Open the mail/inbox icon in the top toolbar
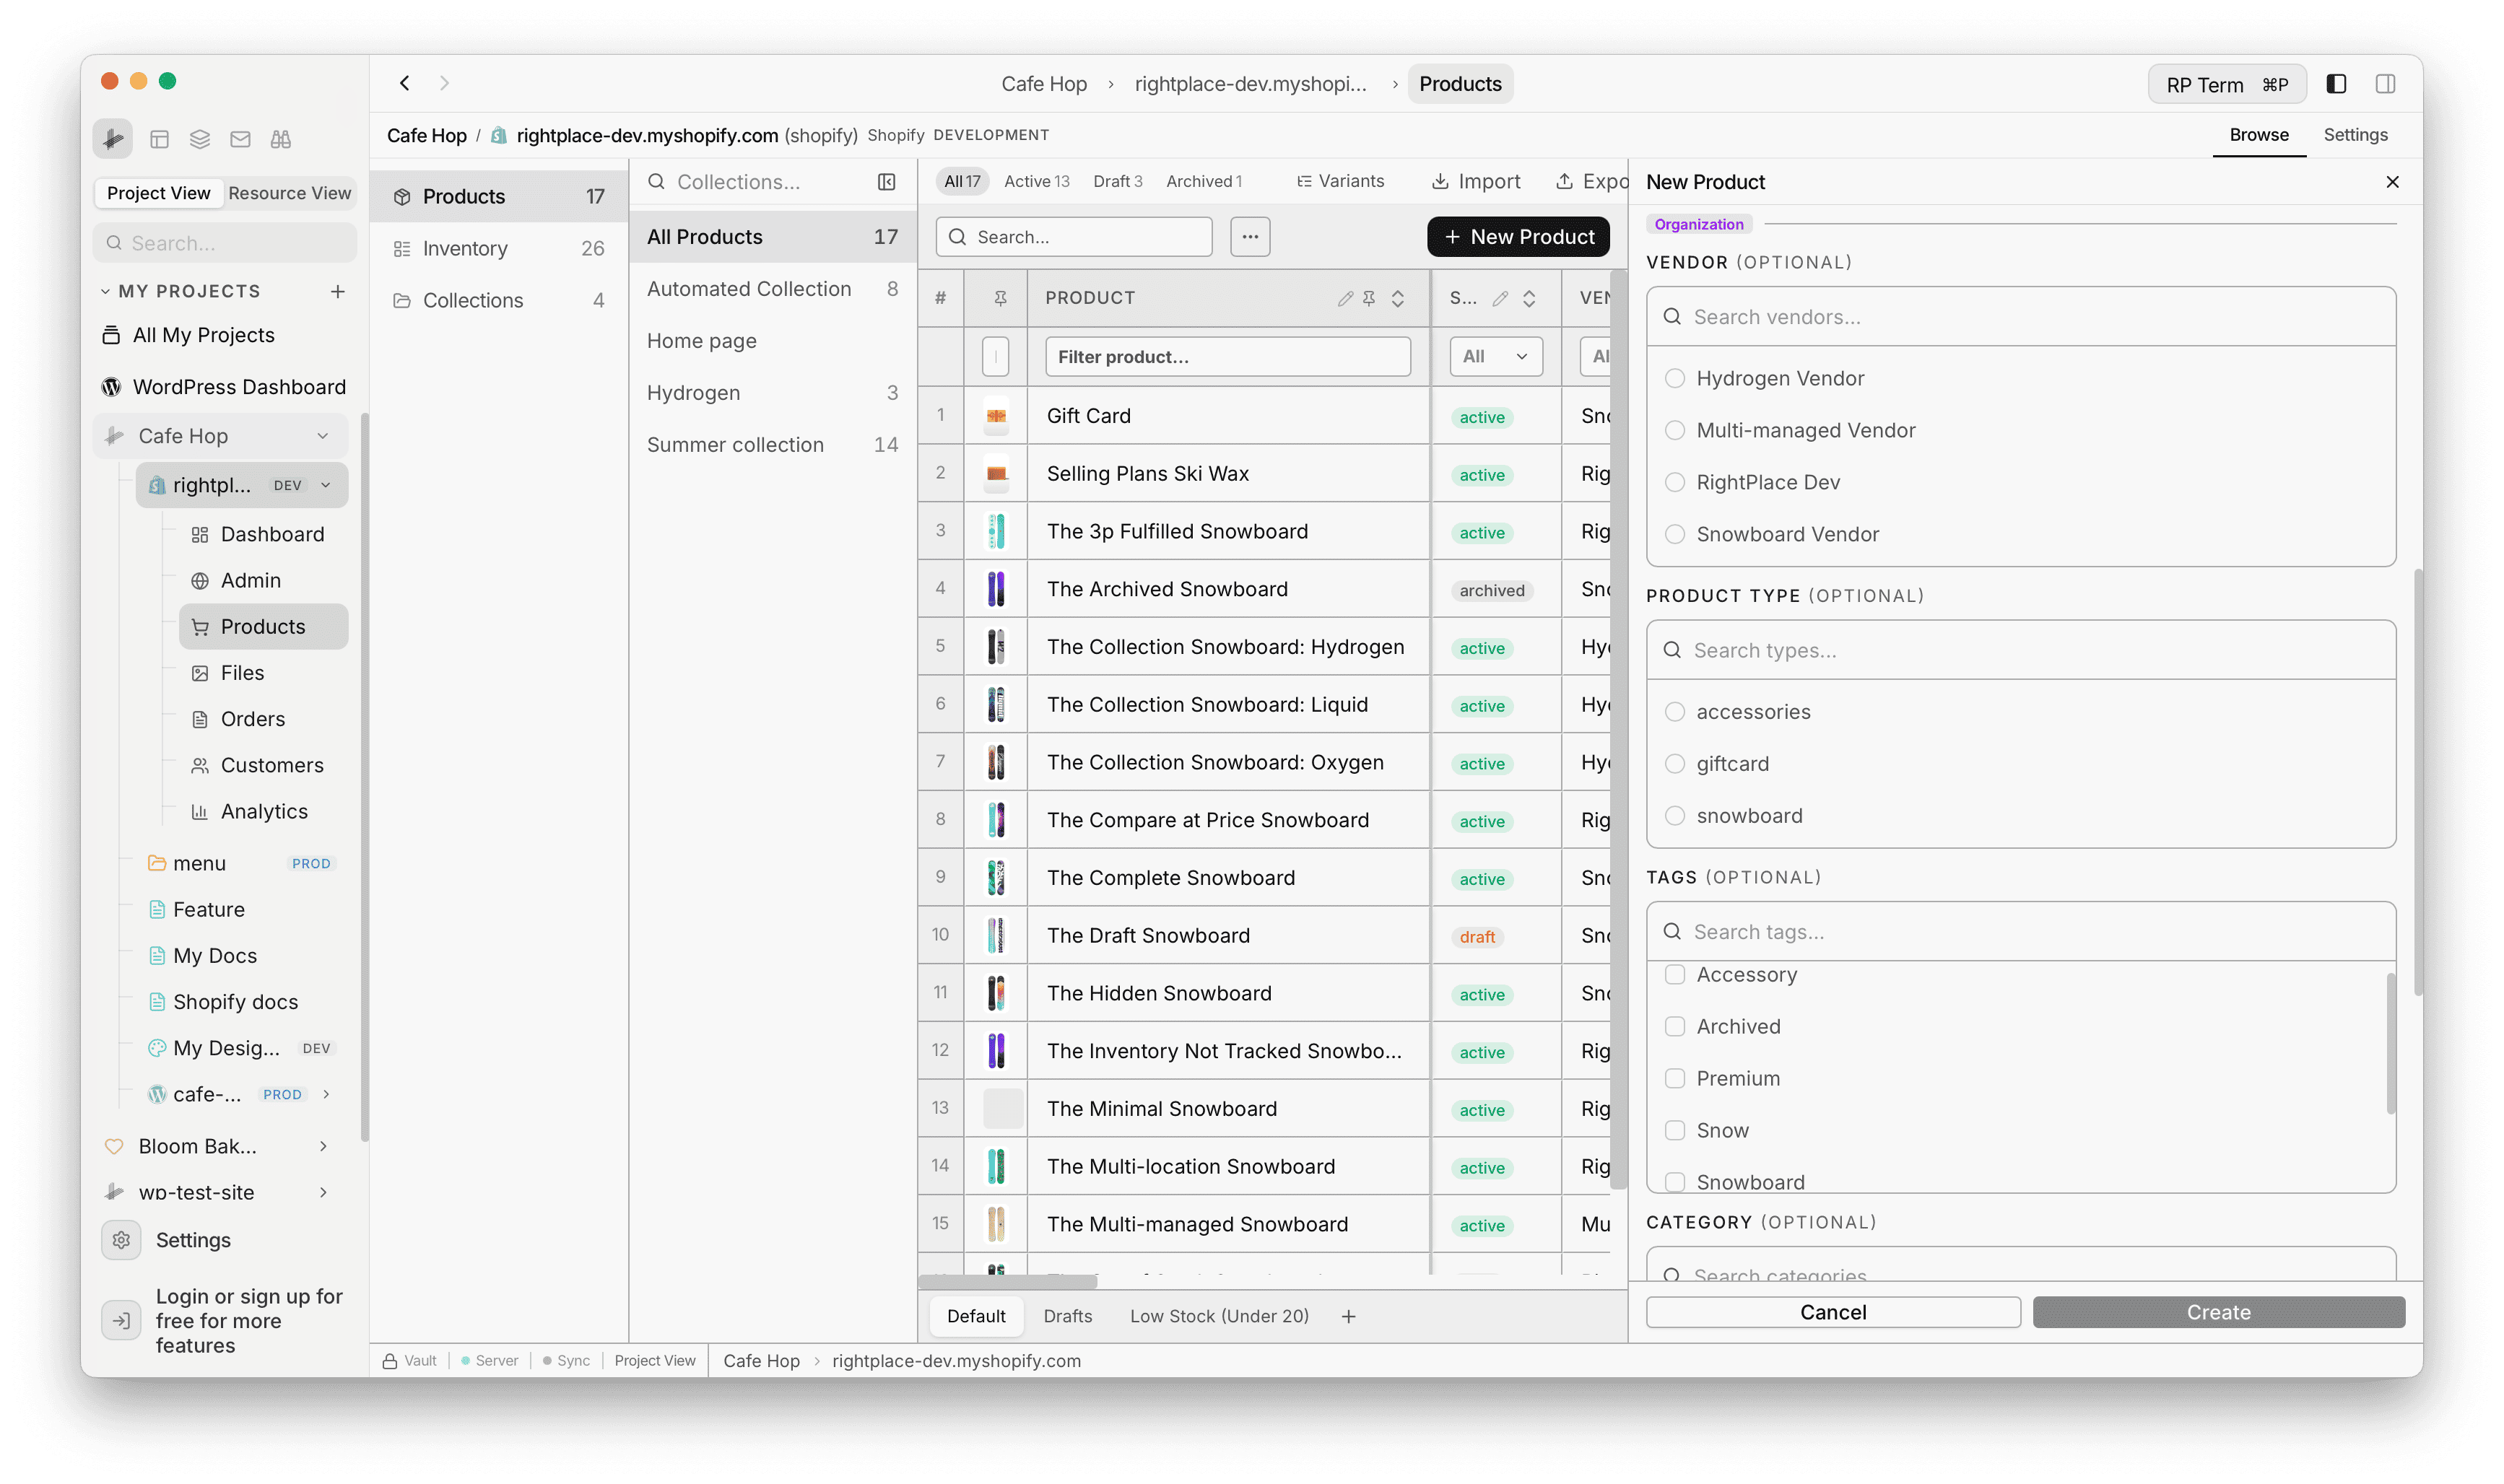The image size is (2504, 1484). [x=240, y=139]
